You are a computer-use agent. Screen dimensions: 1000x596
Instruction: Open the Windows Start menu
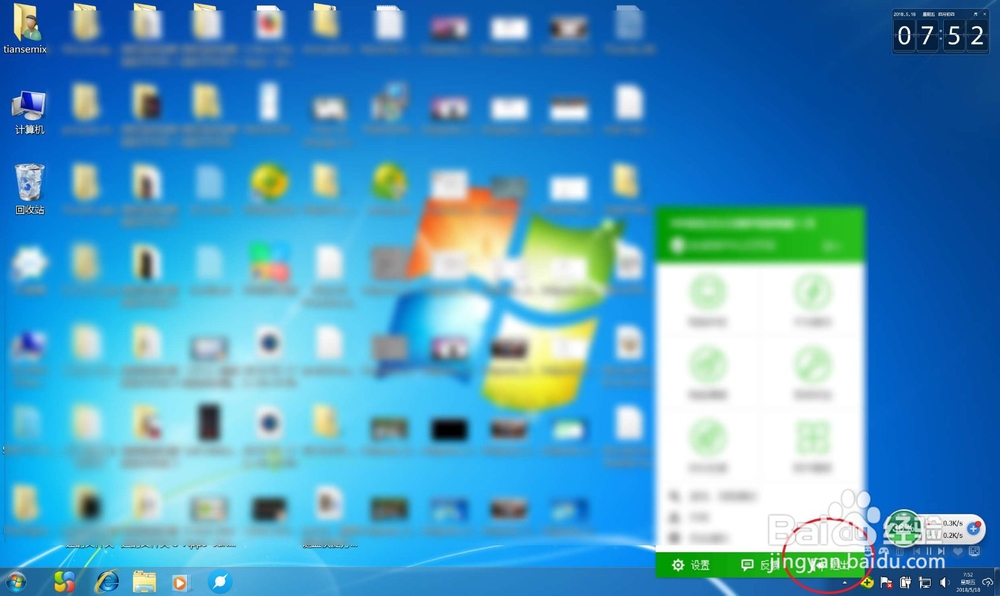click(x=15, y=582)
